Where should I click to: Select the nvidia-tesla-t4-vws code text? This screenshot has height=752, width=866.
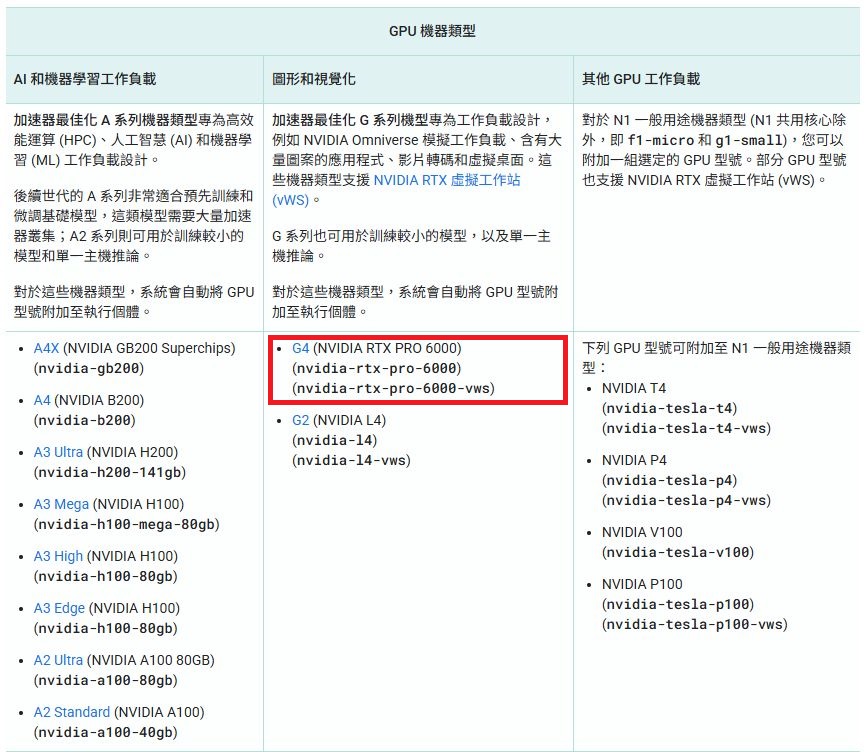[x=686, y=428]
